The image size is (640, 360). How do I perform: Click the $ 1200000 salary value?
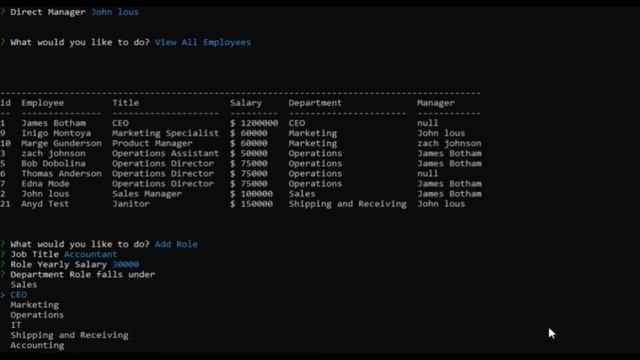[254, 123]
